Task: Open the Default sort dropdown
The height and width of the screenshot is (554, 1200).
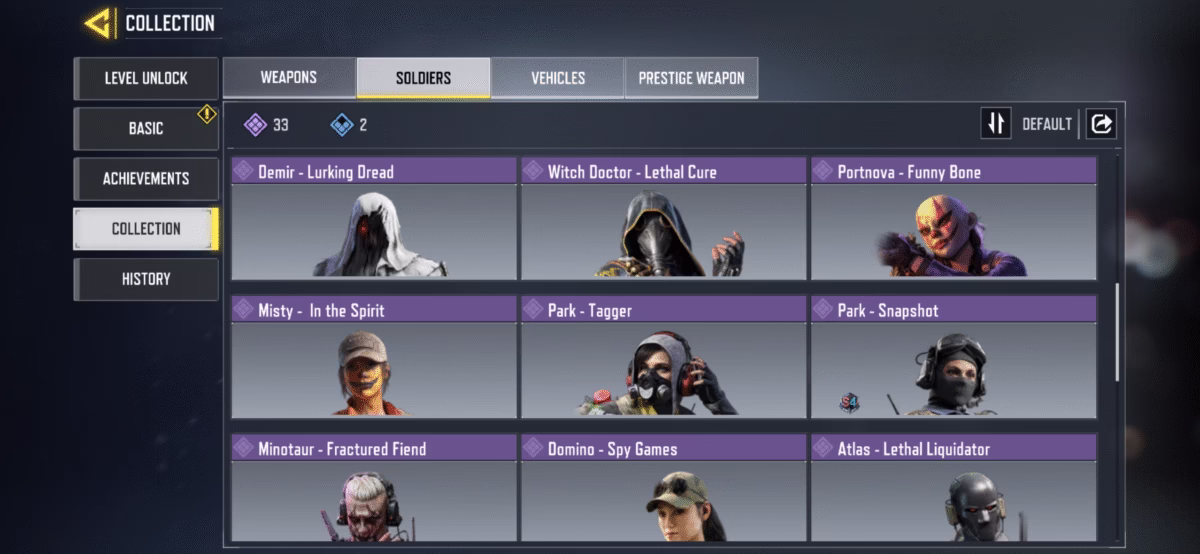Action: point(1046,125)
